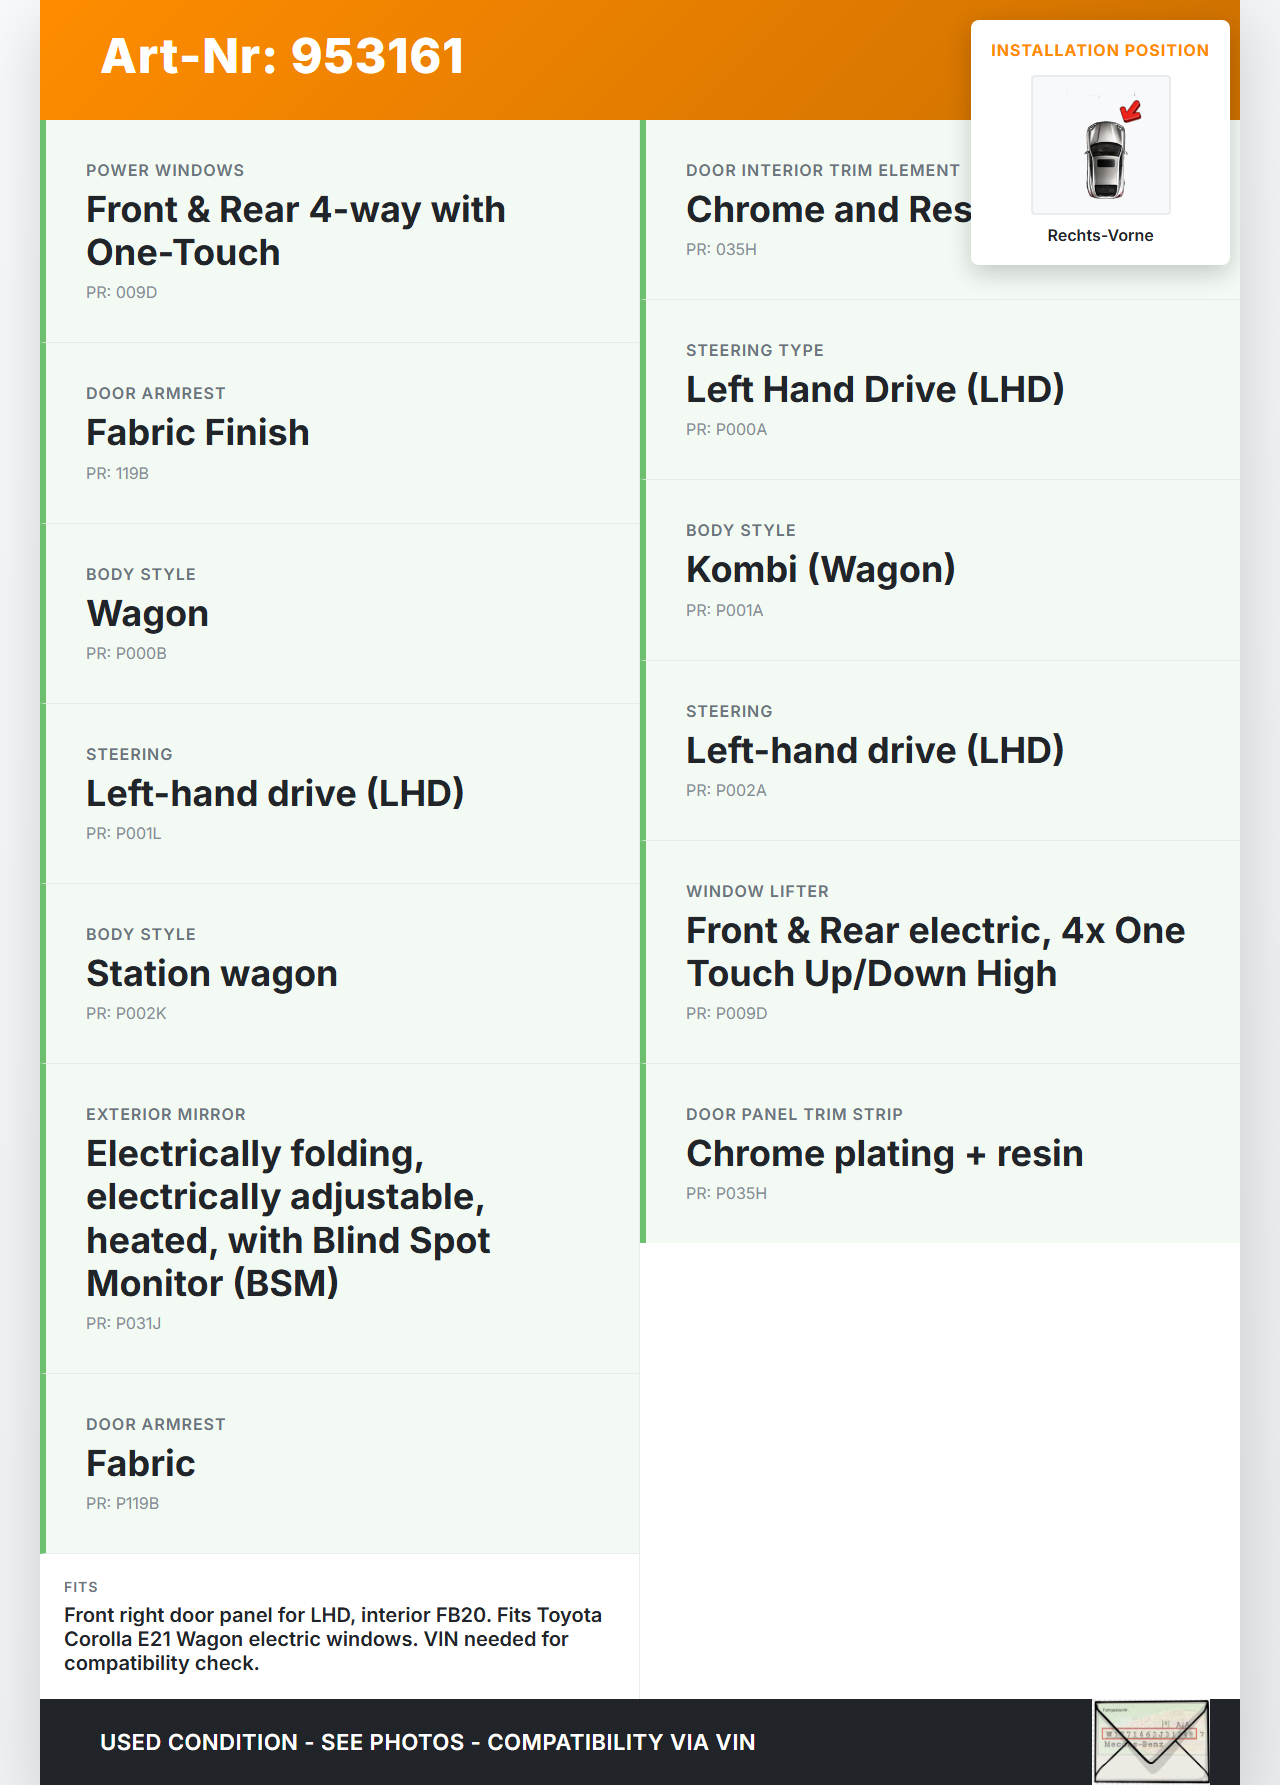Click the Left-hand drive P001L steering card
Image resolution: width=1280 pixels, height=1786 pixels.
pyautogui.click(x=340, y=793)
